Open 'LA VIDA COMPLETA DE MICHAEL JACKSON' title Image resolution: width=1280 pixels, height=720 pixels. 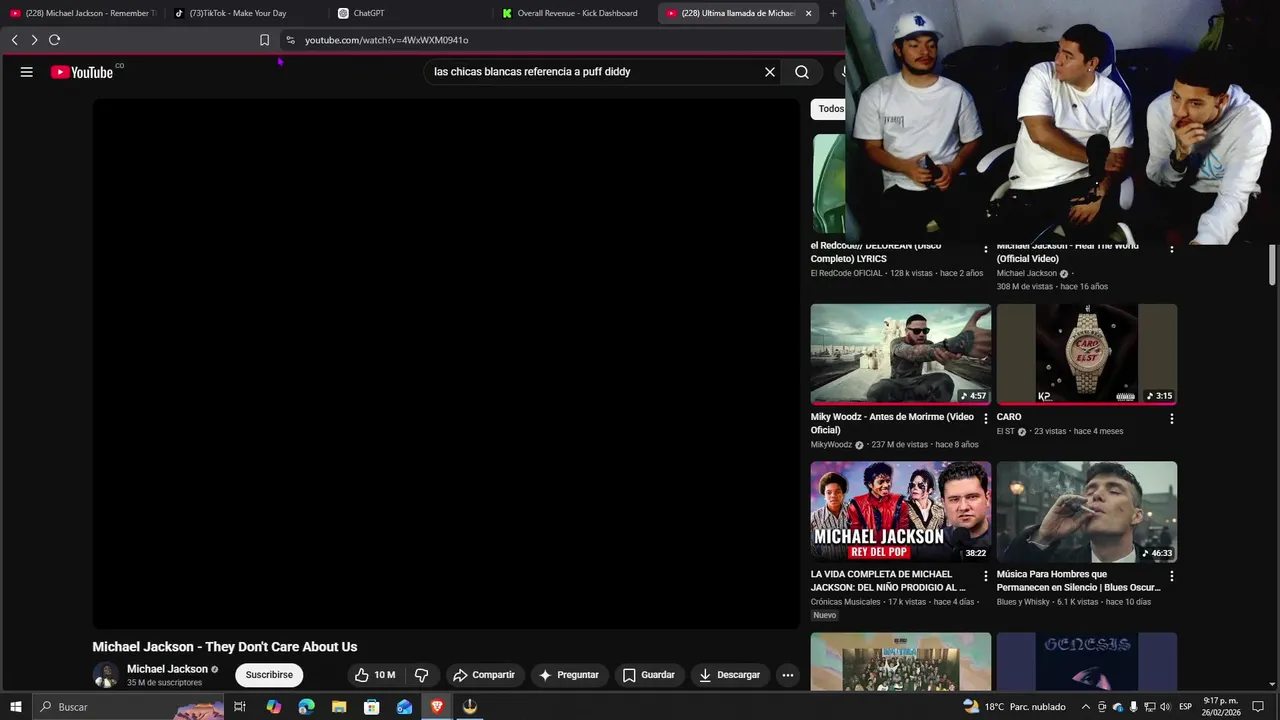(888, 581)
